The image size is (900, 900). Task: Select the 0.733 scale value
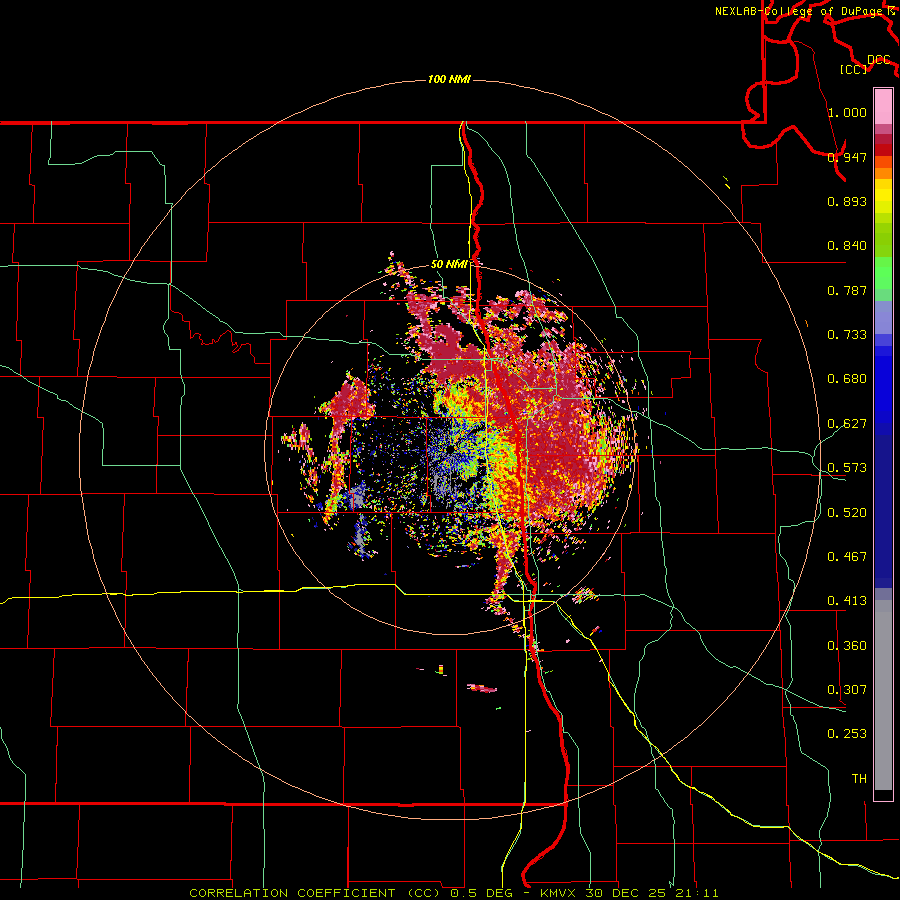click(847, 335)
